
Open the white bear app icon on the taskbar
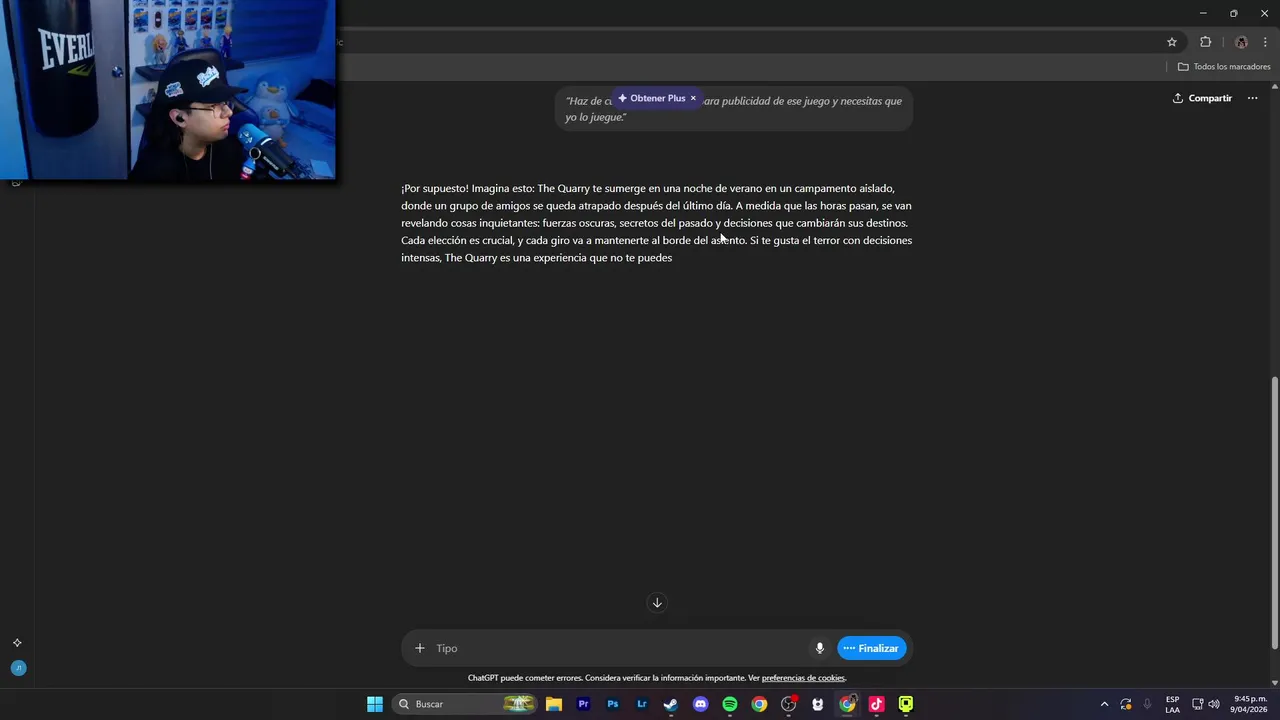(x=818, y=704)
